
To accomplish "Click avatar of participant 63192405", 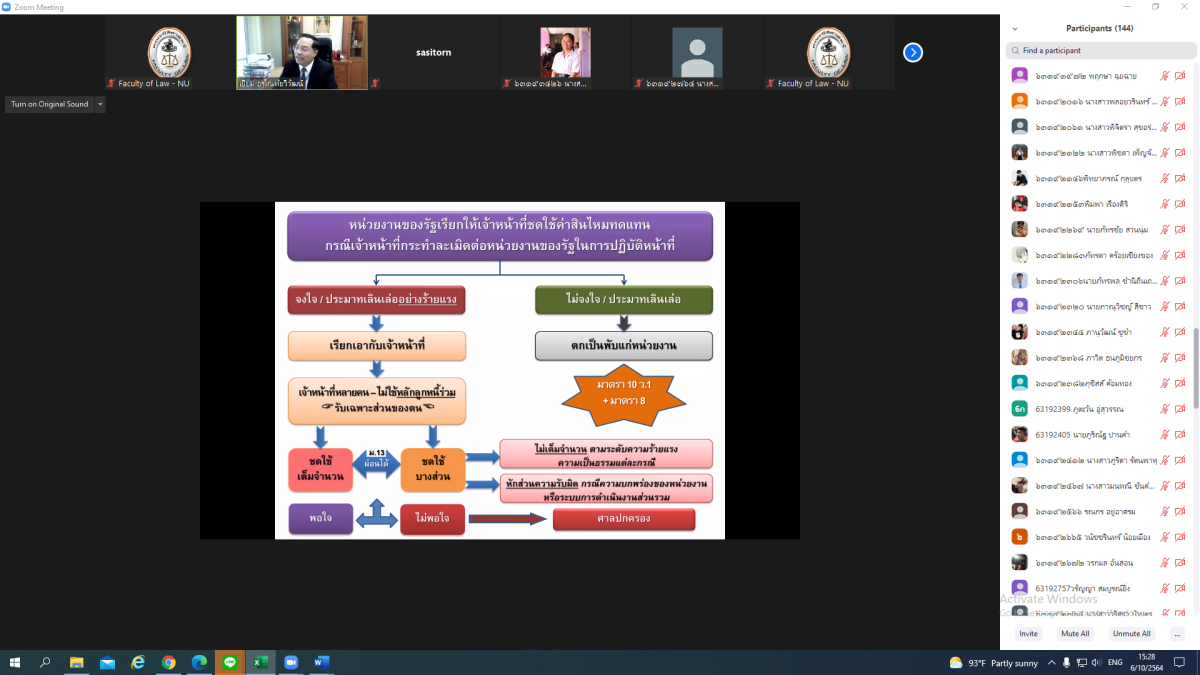I will [1019, 434].
